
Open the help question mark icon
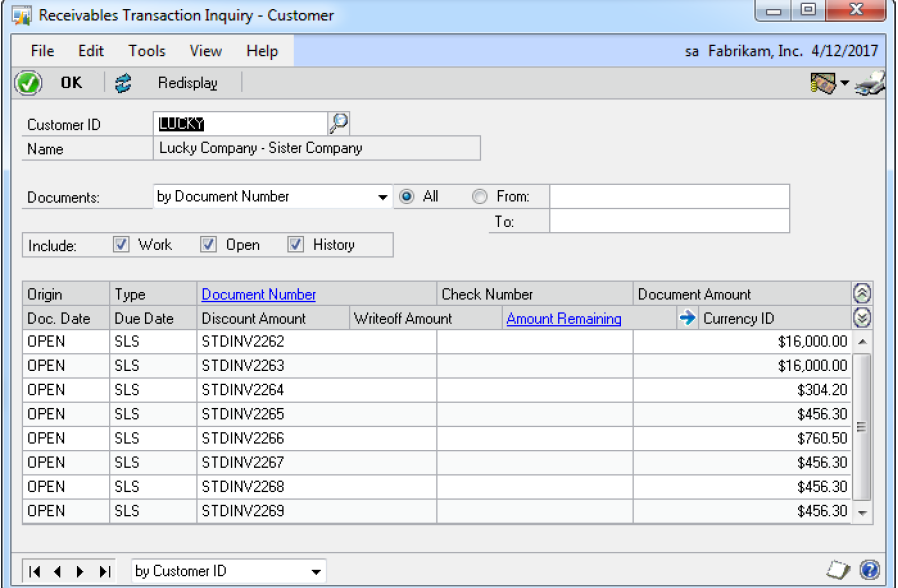pyautogui.click(x=870, y=570)
